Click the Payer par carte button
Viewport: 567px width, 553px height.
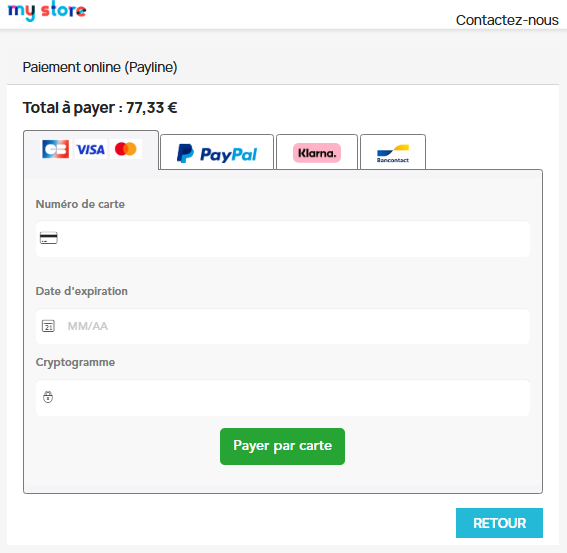pyautogui.click(x=282, y=446)
